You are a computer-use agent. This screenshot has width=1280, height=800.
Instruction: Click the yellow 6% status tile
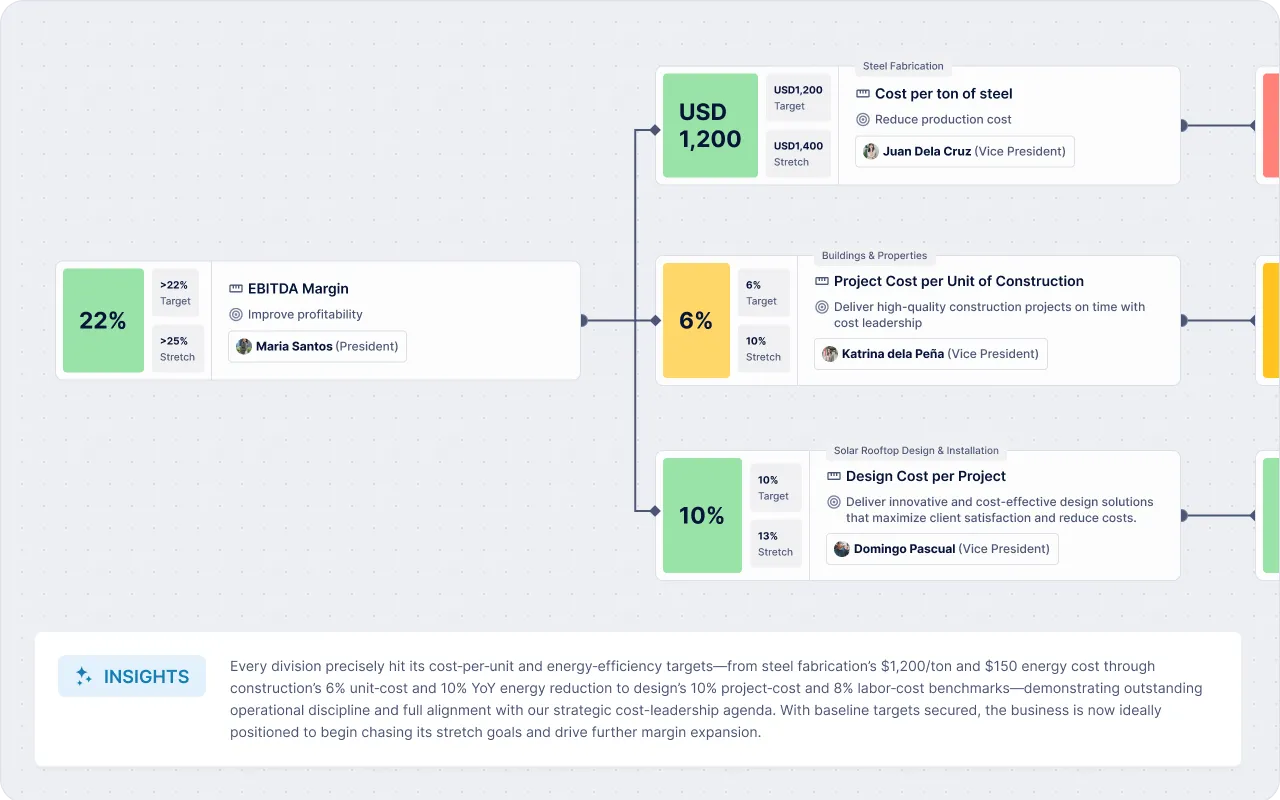pyautogui.click(x=696, y=321)
